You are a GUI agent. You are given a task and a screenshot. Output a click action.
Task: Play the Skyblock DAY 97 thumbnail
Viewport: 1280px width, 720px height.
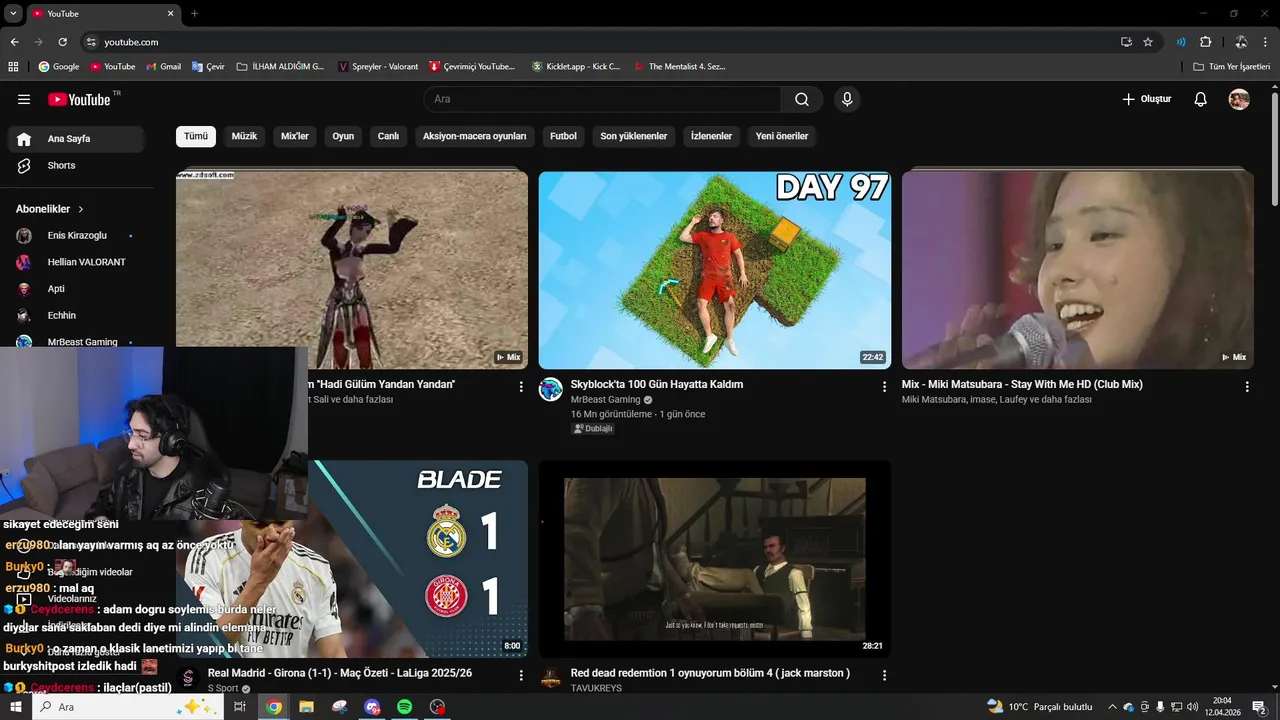pos(715,270)
